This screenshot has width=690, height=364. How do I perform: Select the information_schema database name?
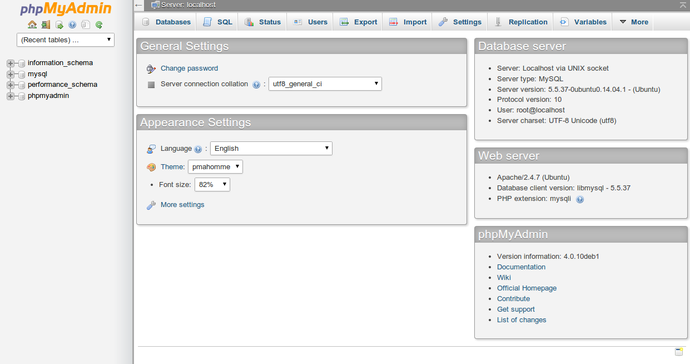(60, 63)
